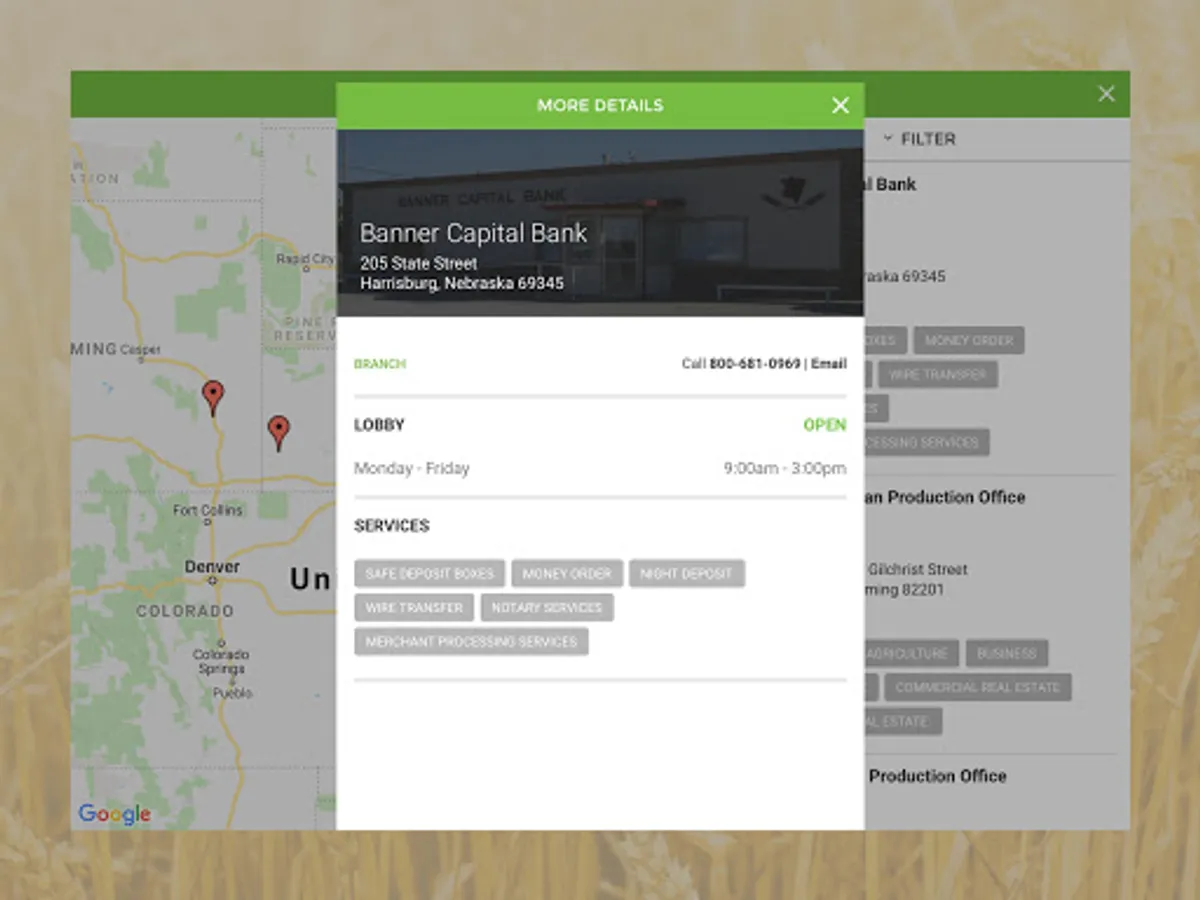Screen dimensions: 1200x900
Task: Toggle the SAFE DEPOSIT BOXES service chip
Action: 430,573
